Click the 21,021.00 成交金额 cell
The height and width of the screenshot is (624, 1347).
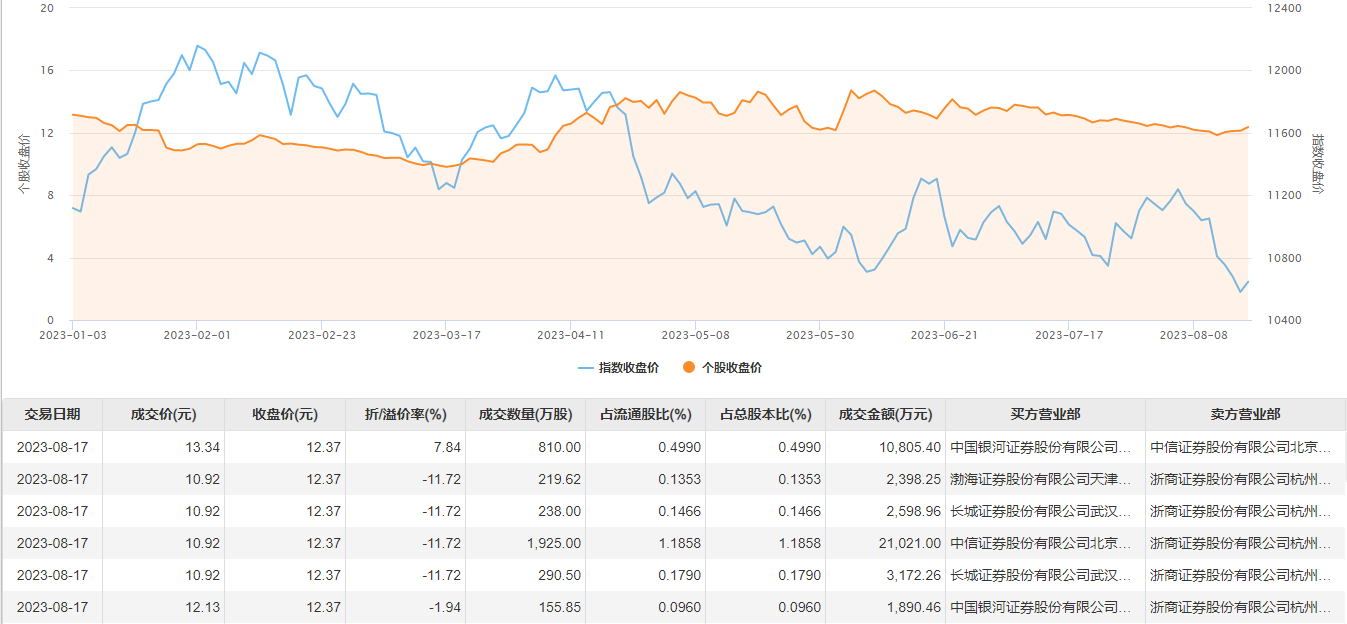pyautogui.click(x=907, y=543)
